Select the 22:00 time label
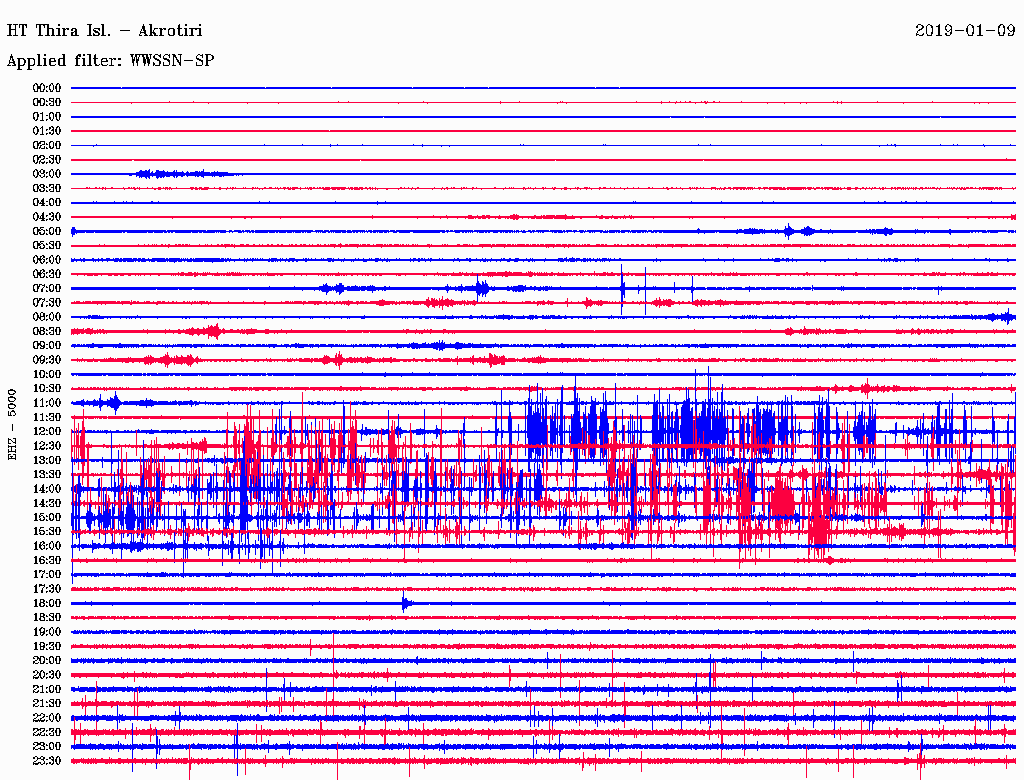Screen dimensions: 1024x780 click(x=46, y=718)
